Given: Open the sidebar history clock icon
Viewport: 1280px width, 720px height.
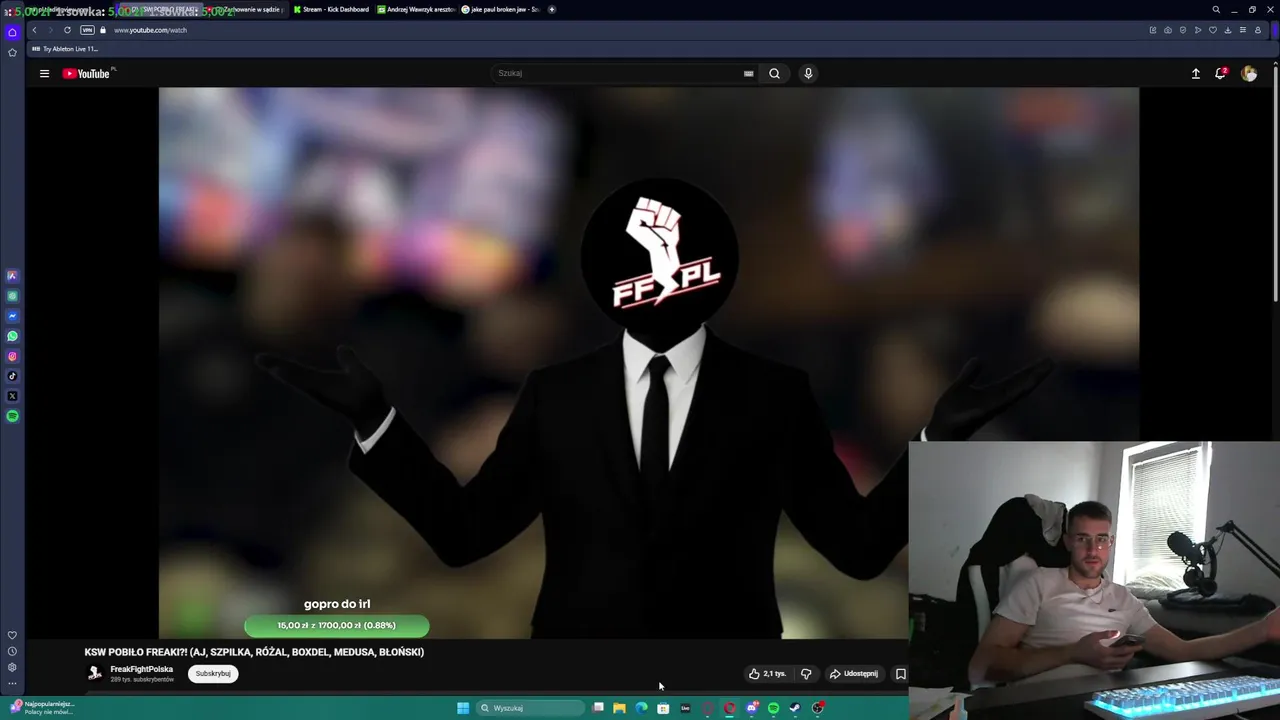Looking at the screenshot, I should (x=12, y=651).
